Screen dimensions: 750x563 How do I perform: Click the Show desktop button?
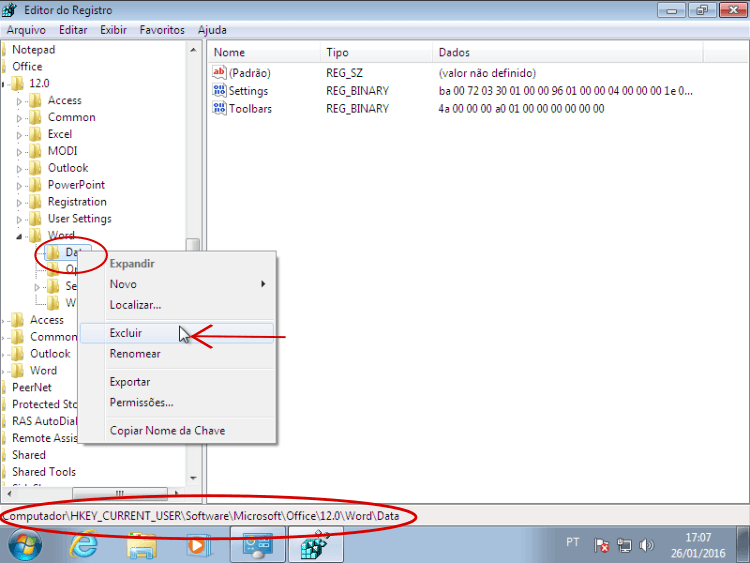[743, 545]
